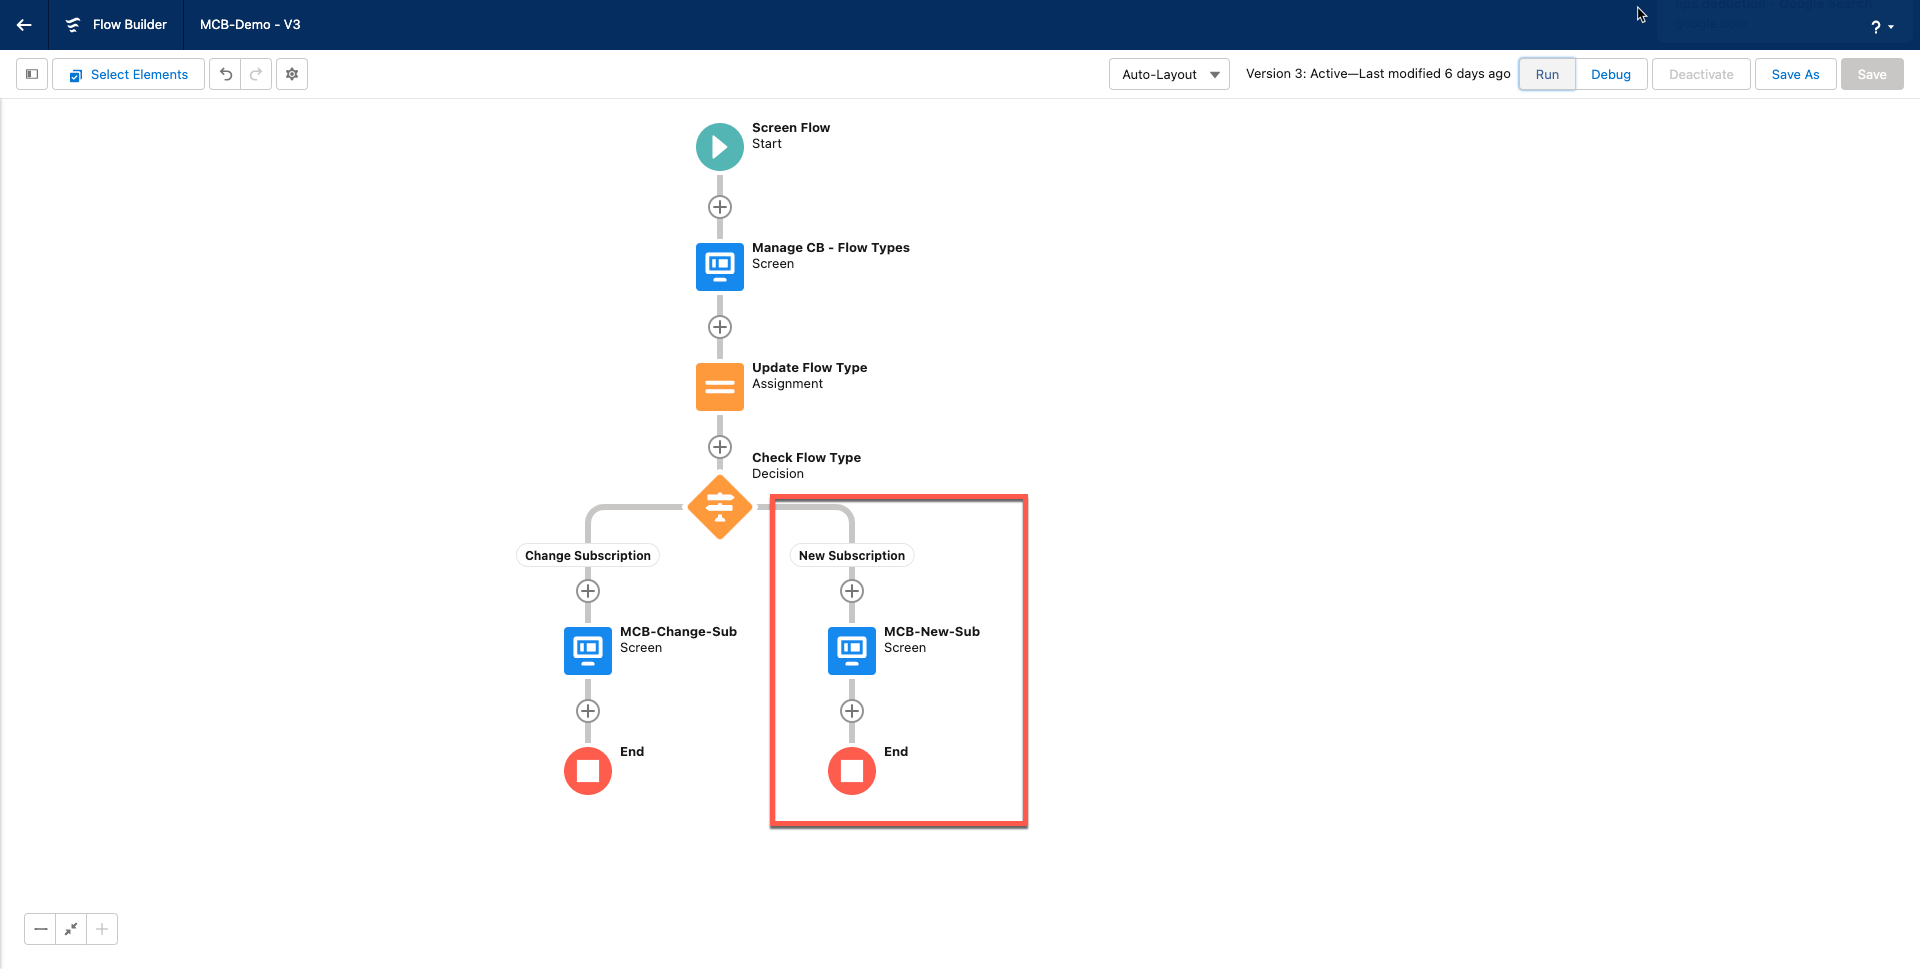Open Manage CB - Flow Types screen element

[x=720, y=267]
